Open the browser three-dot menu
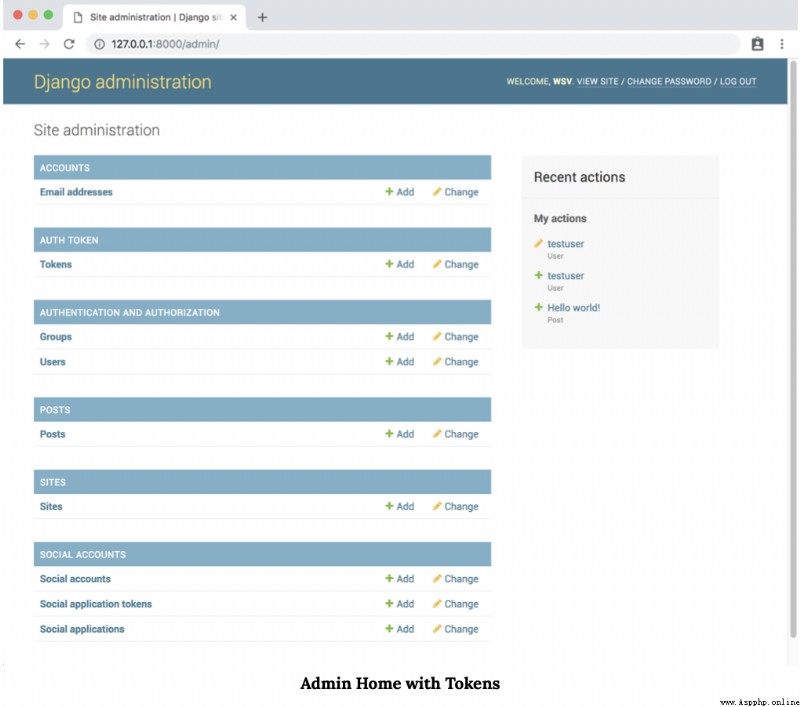Viewport: 800px width, 707px height. pyautogui.click(x=782, y=44)
